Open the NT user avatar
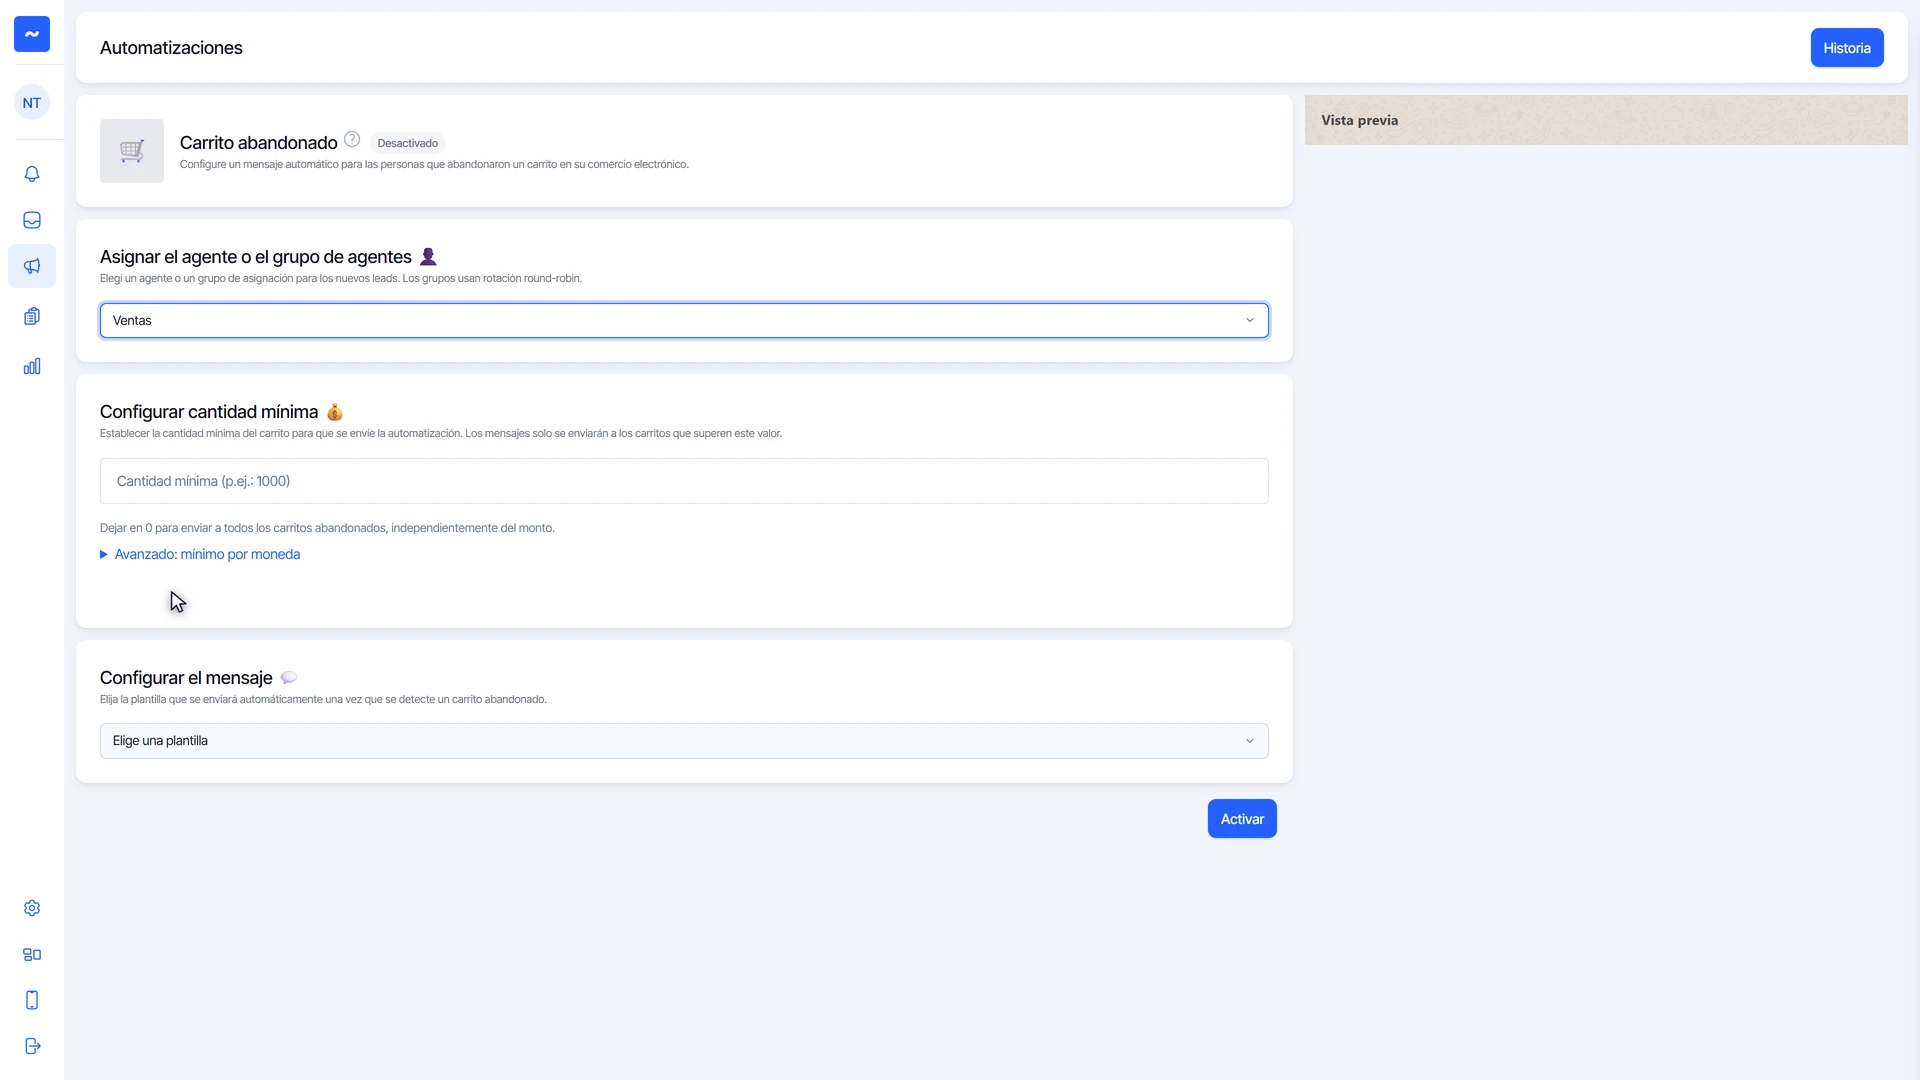This screenshot has width=1920, height=1080. [32, 102]
